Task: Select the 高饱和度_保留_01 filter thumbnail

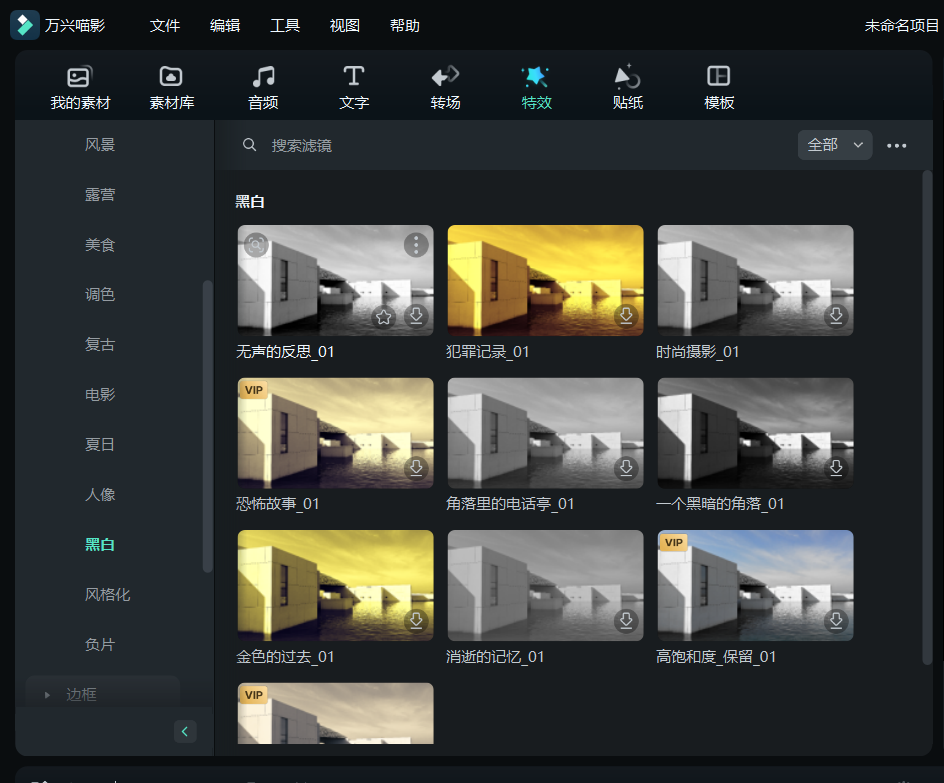Action: click(755, 585)
